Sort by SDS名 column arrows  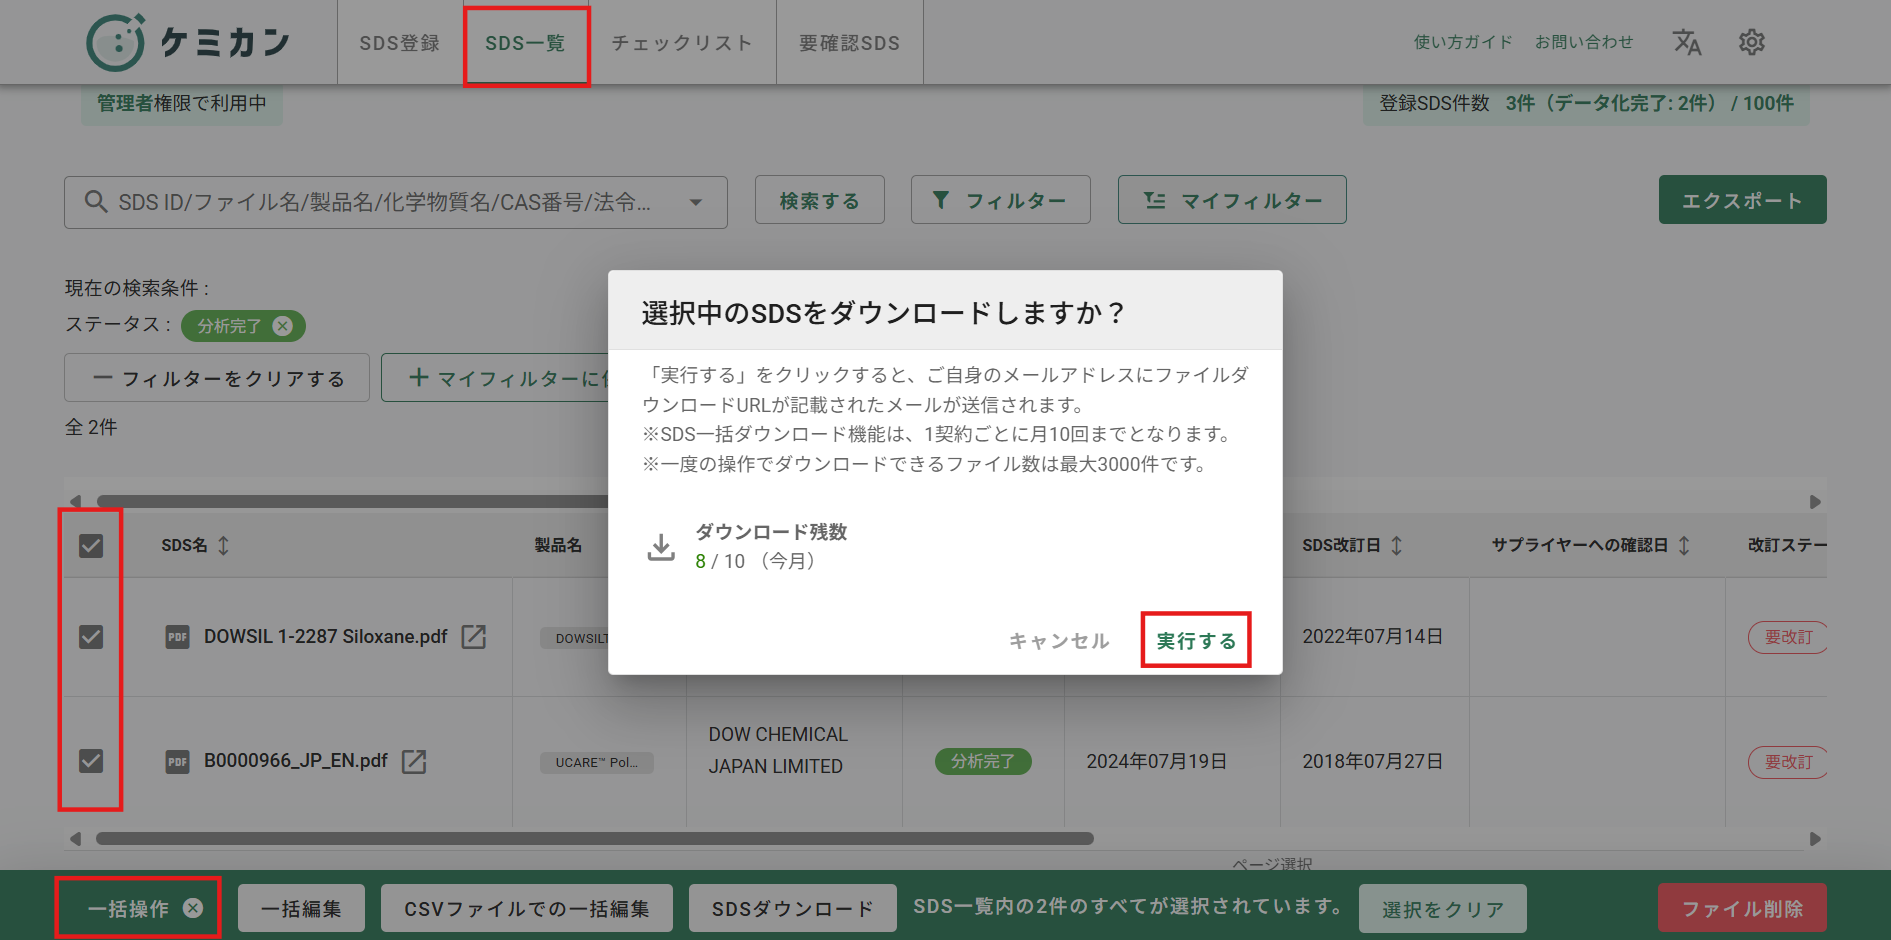pos(223,545)
